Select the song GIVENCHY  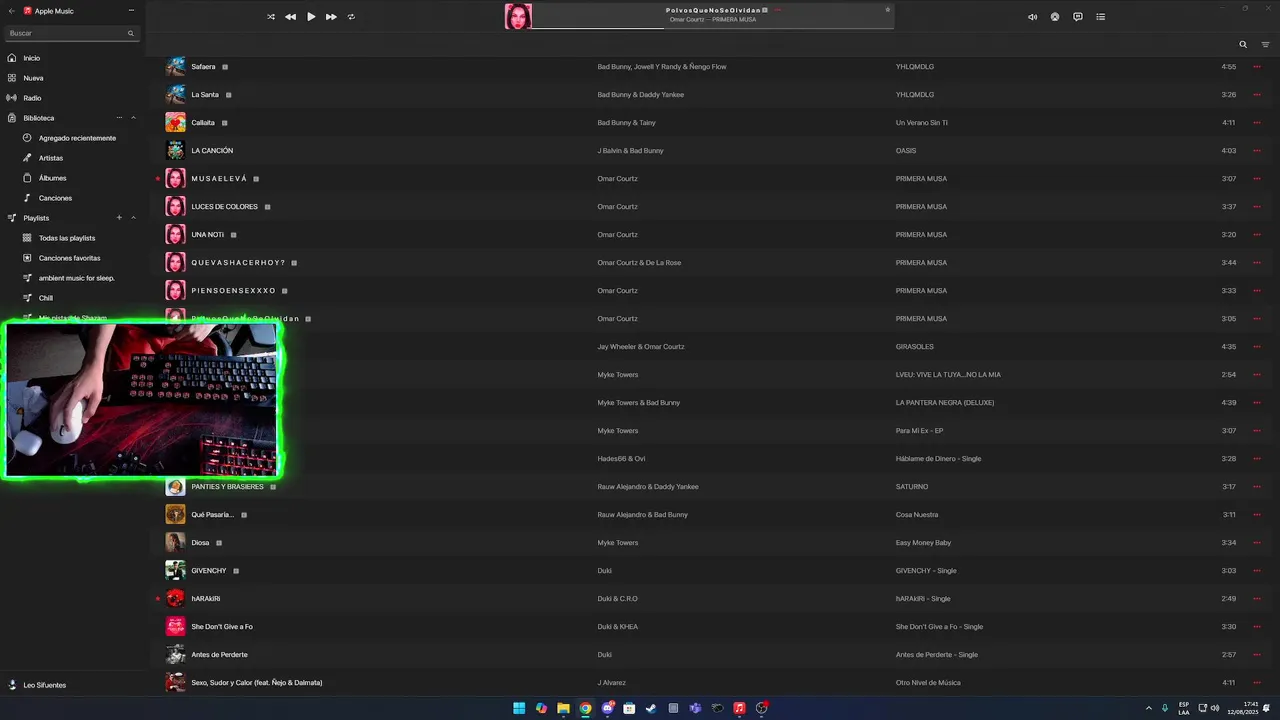point(209,571)
